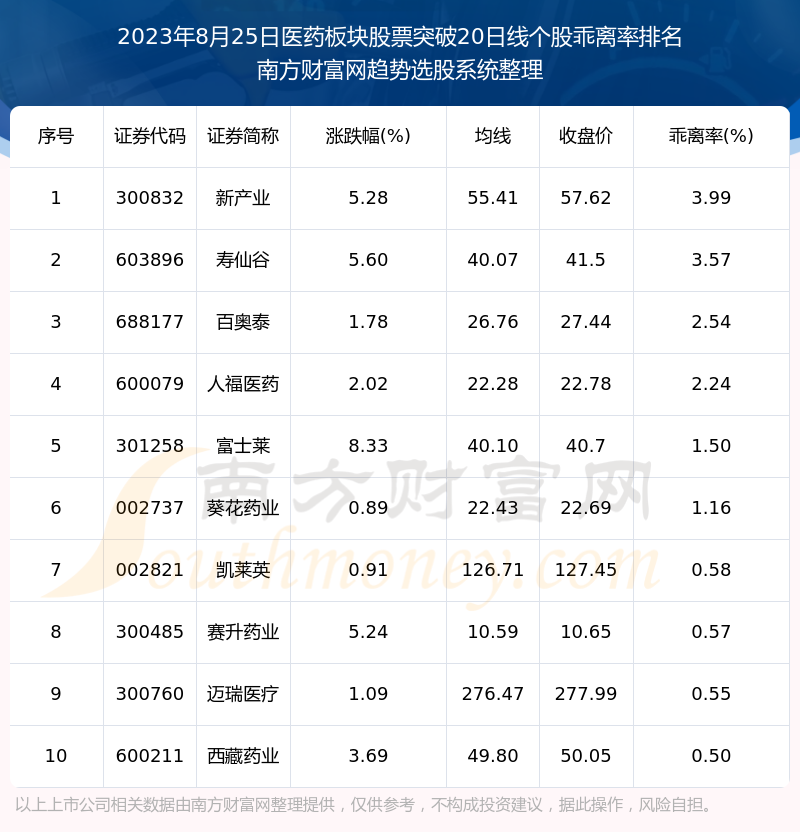Select stock code 603896

150,260
